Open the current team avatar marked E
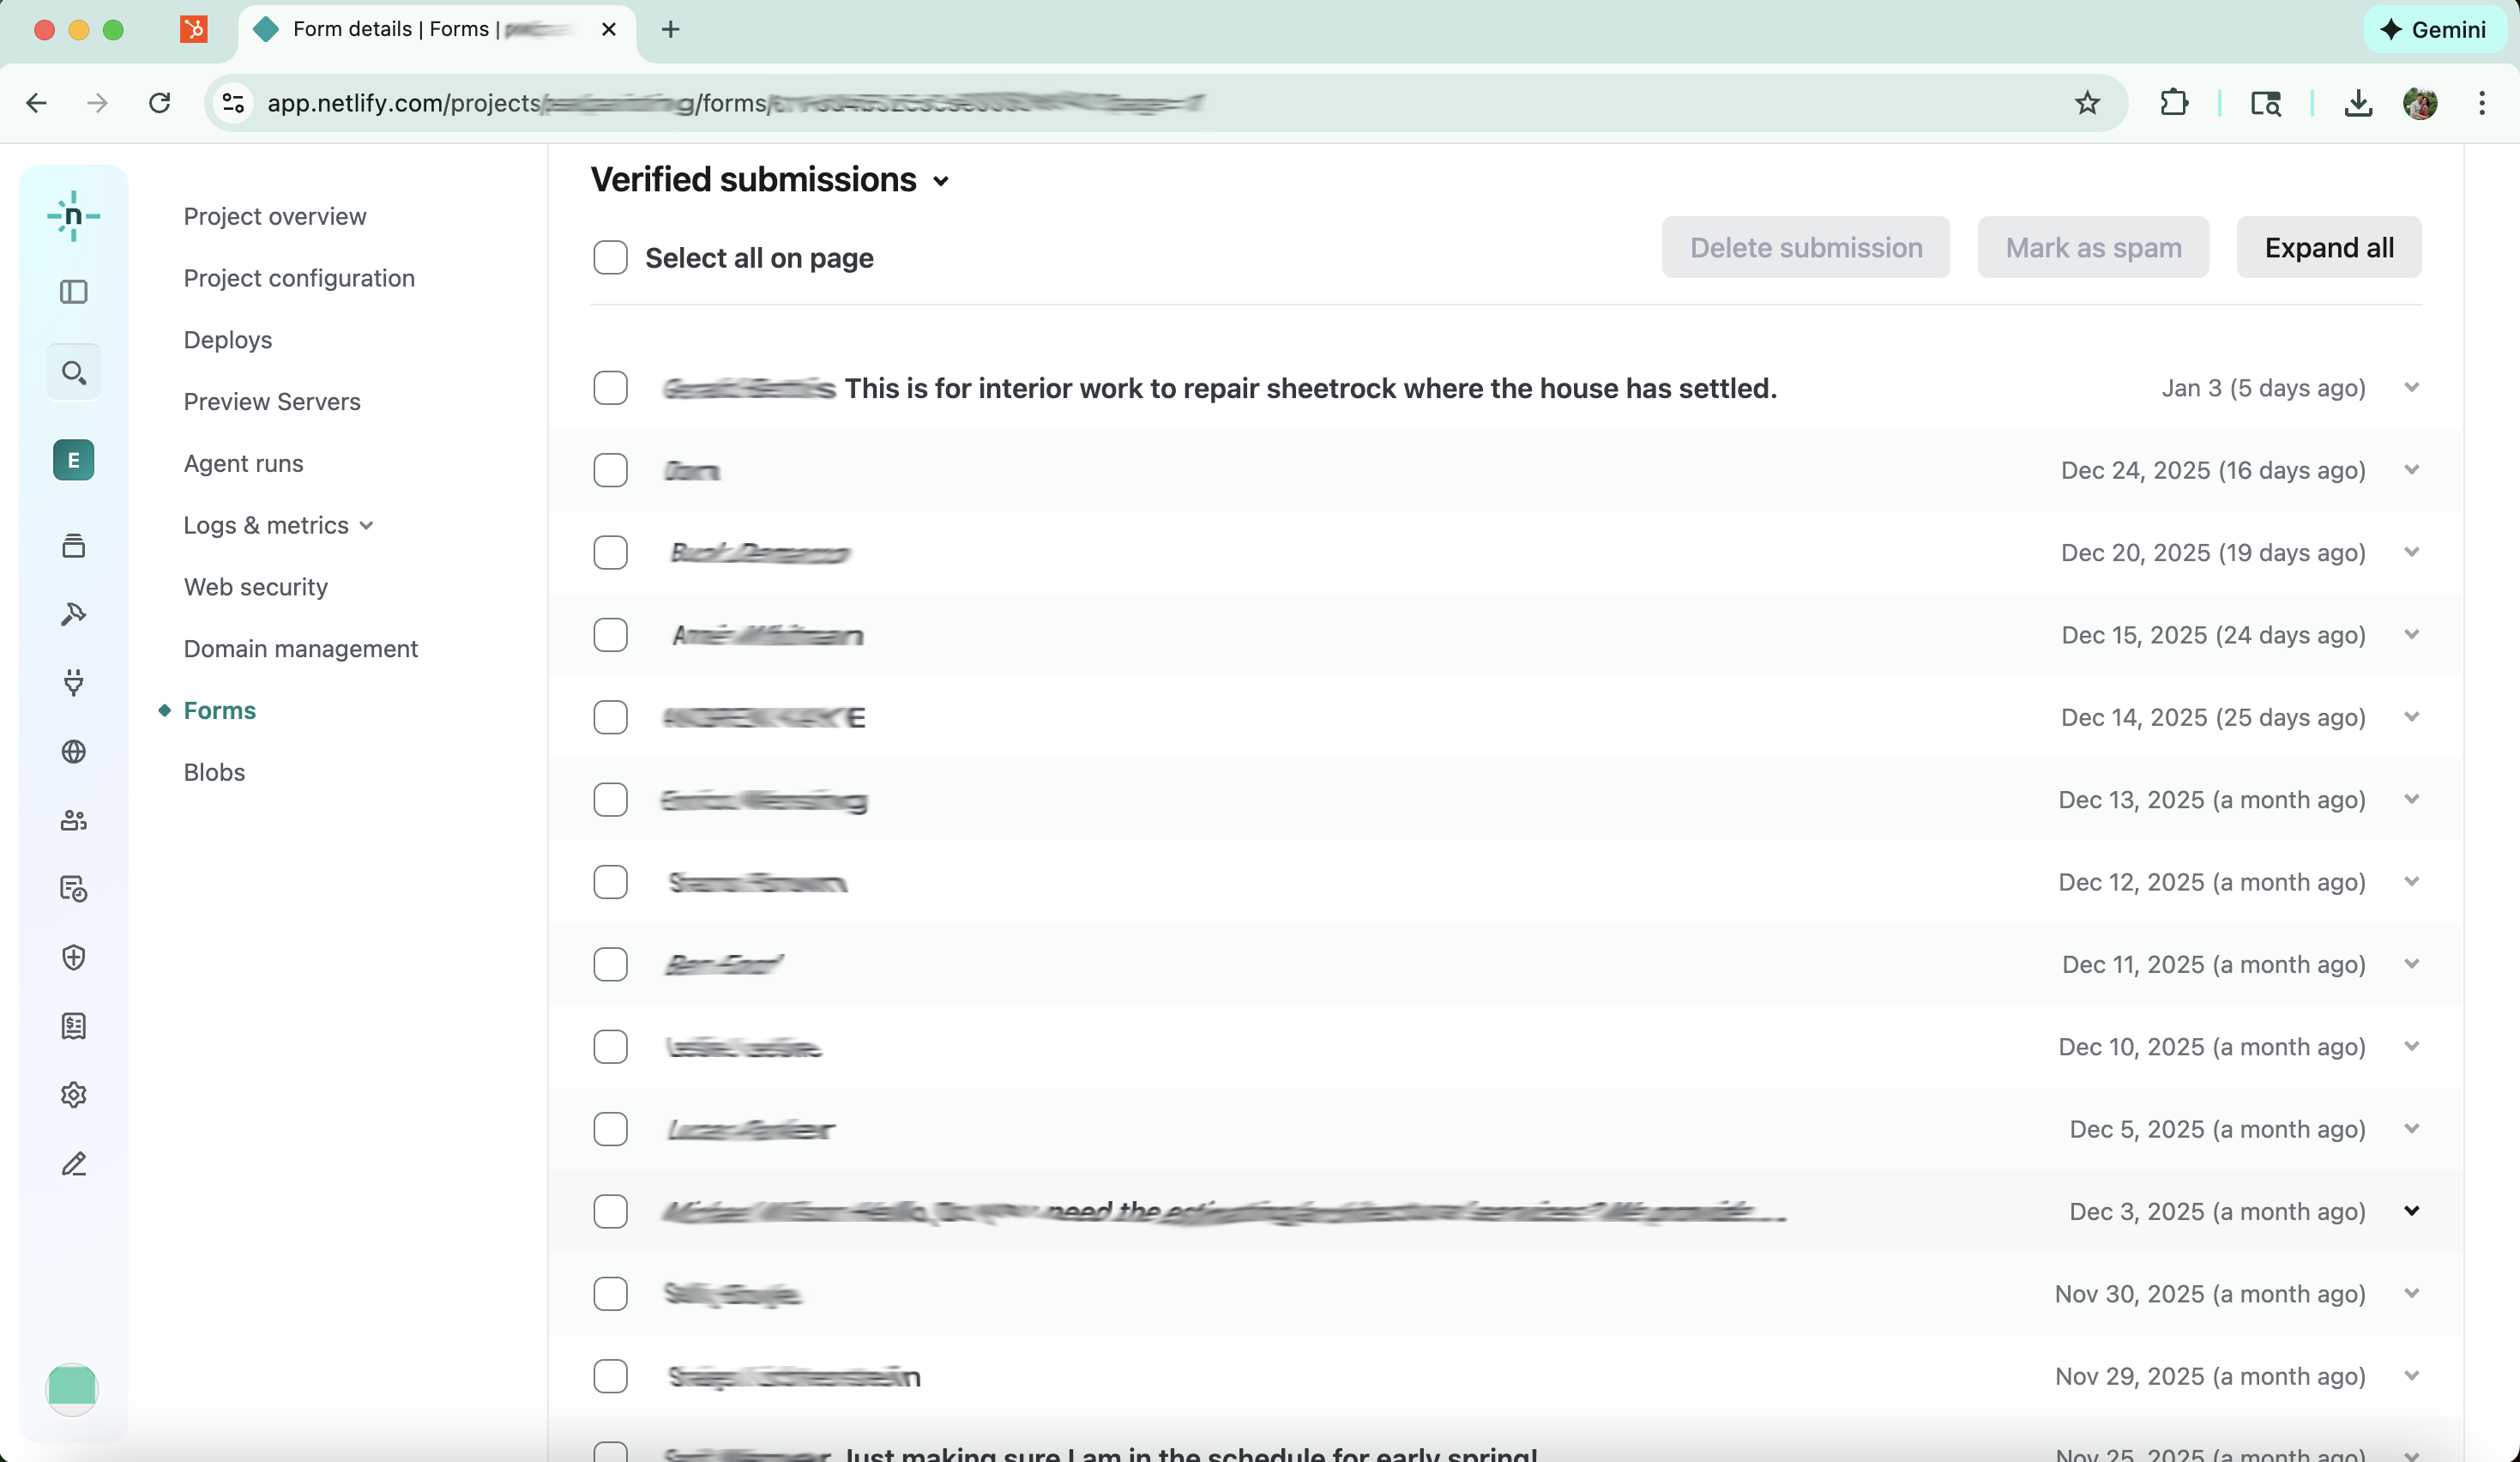This screenshot has height=1462, width=2520. tap(74, 460)
